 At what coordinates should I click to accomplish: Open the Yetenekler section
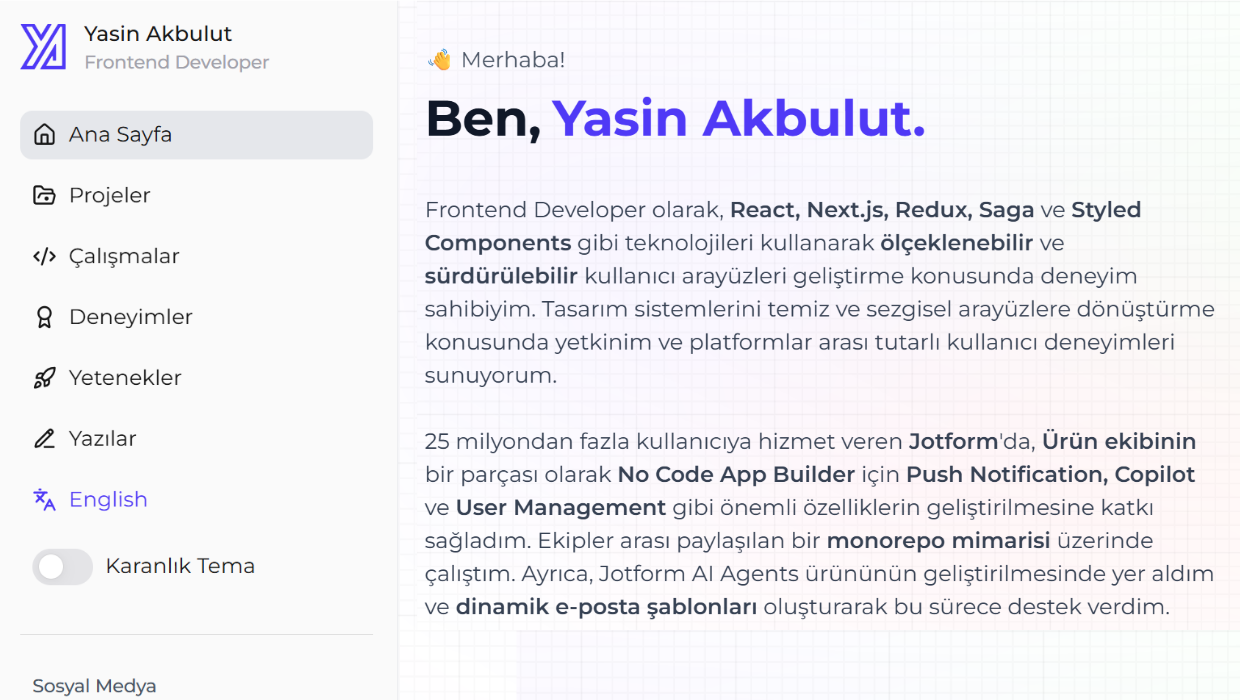125,378
